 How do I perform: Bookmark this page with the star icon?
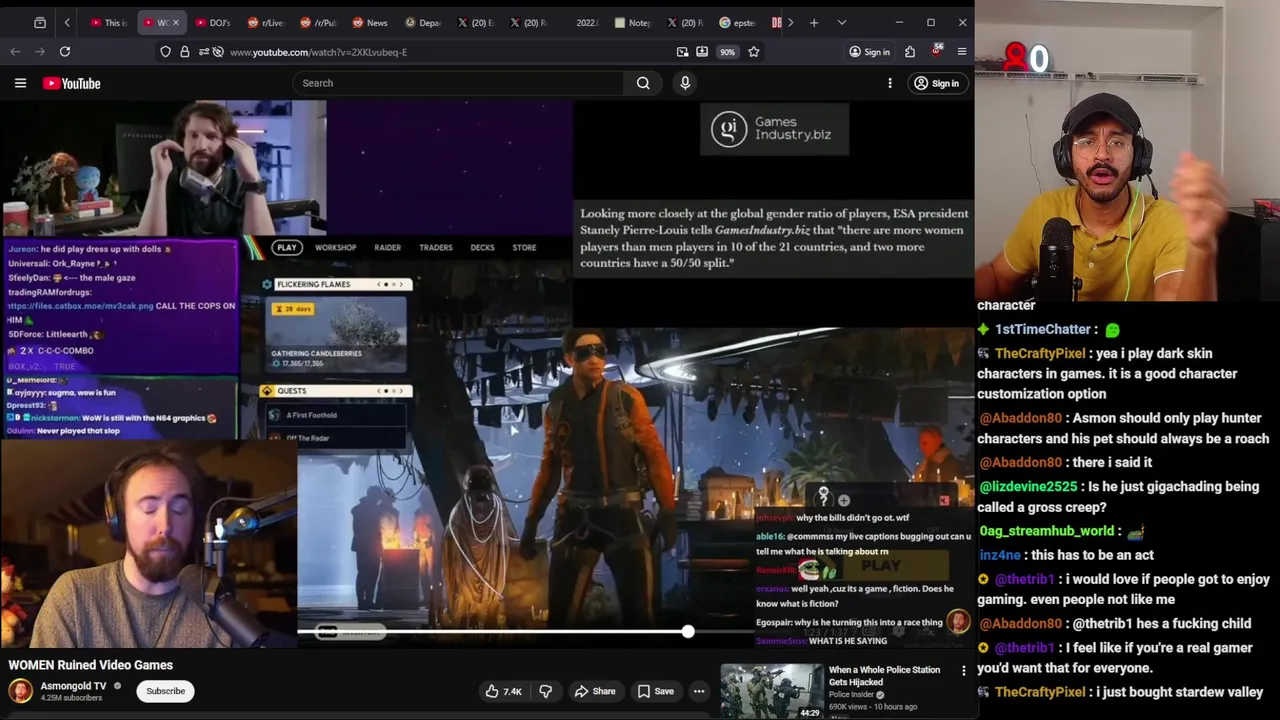click(754, 51)
